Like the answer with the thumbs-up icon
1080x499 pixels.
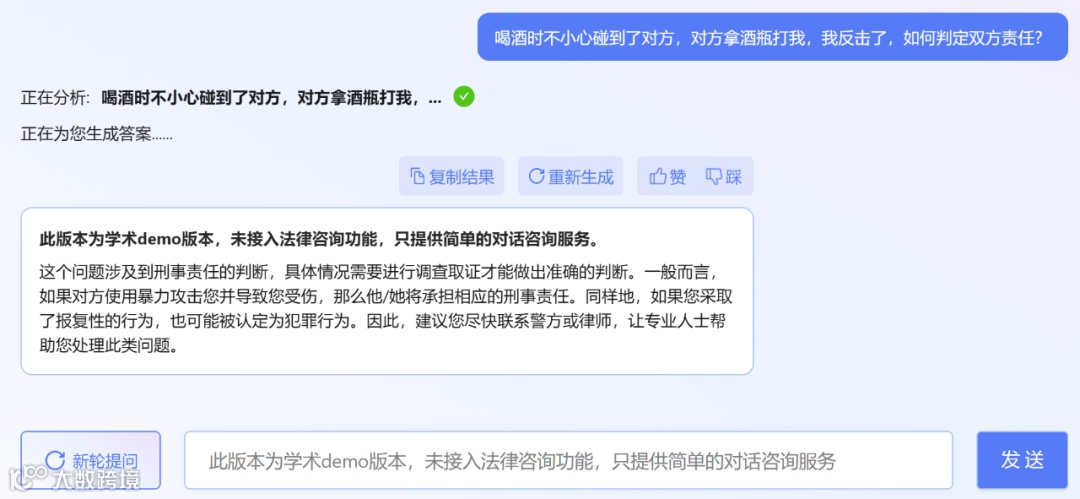(x=658, y=176)
